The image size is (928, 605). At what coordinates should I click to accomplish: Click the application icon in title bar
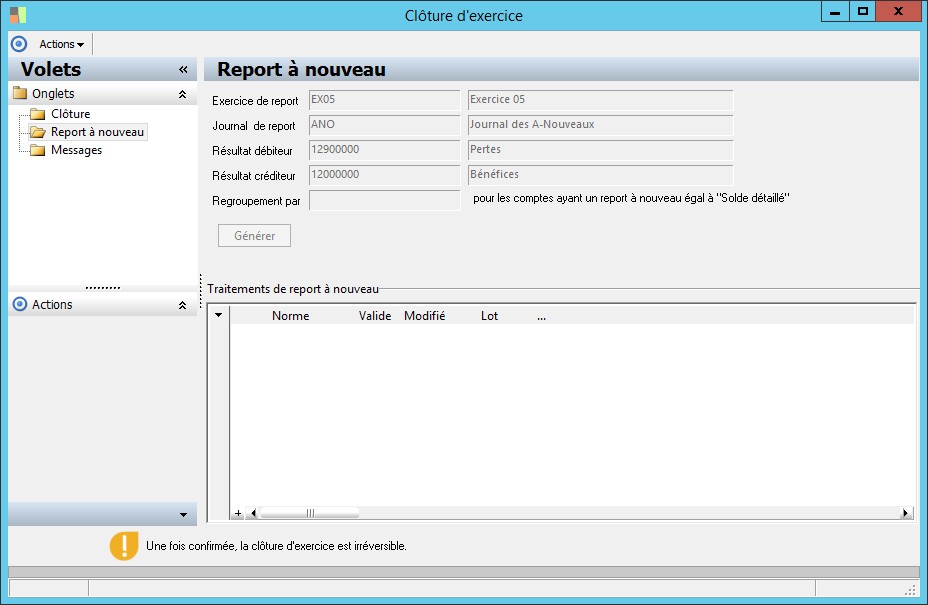coord(18,15)
